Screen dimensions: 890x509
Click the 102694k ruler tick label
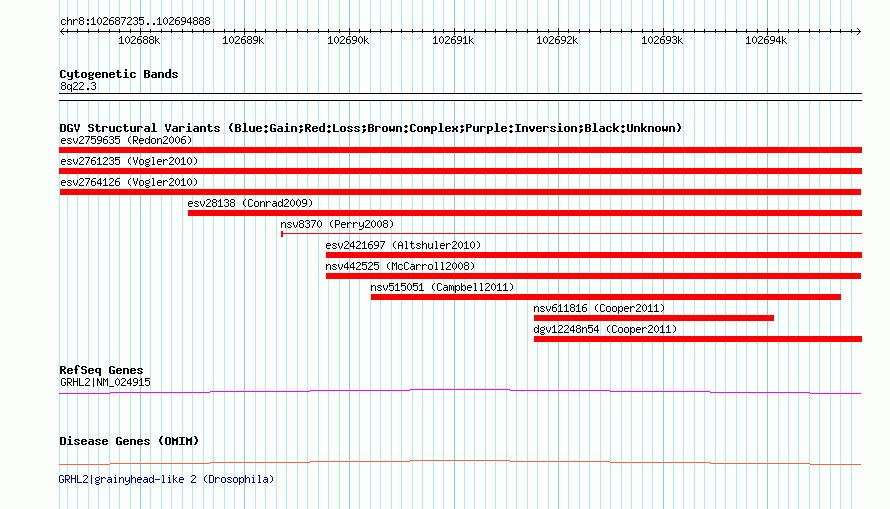[x=766, y=40]
